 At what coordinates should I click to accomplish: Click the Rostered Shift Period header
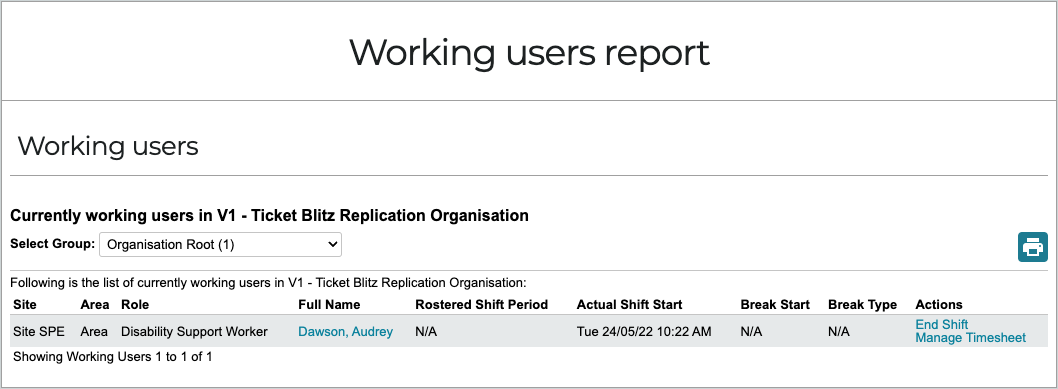tap(482, 305)
